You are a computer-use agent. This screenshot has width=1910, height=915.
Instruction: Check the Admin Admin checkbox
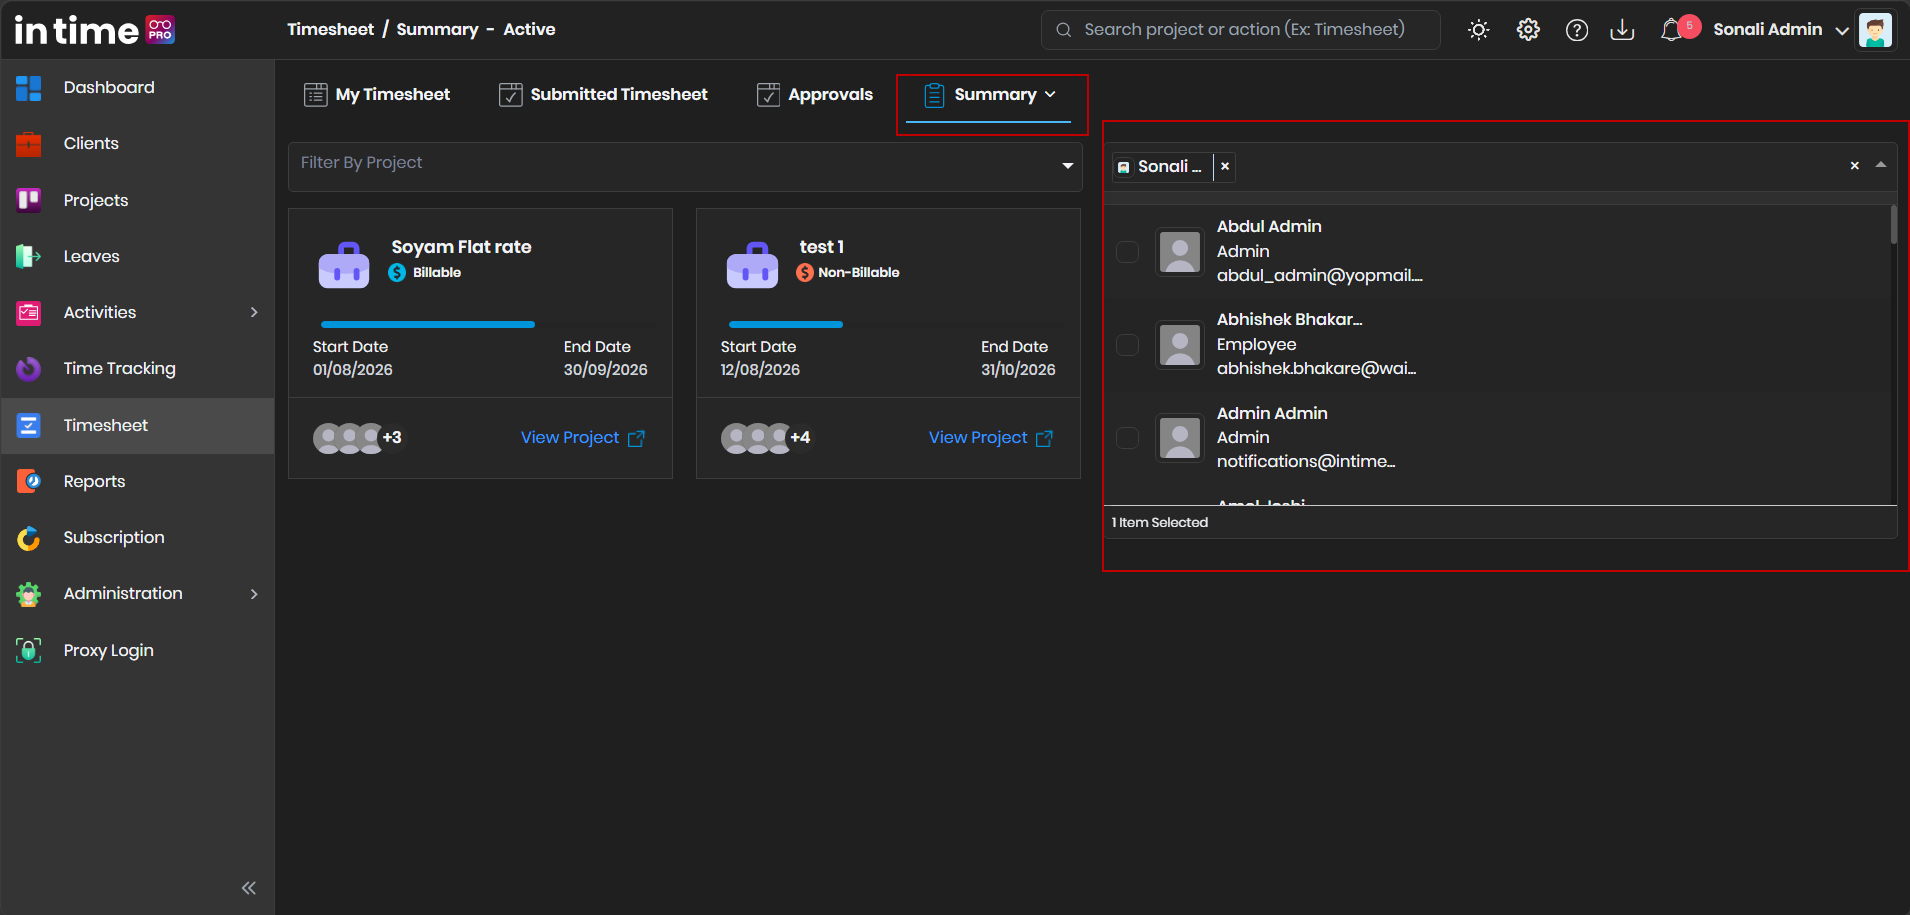(1127, 438)
